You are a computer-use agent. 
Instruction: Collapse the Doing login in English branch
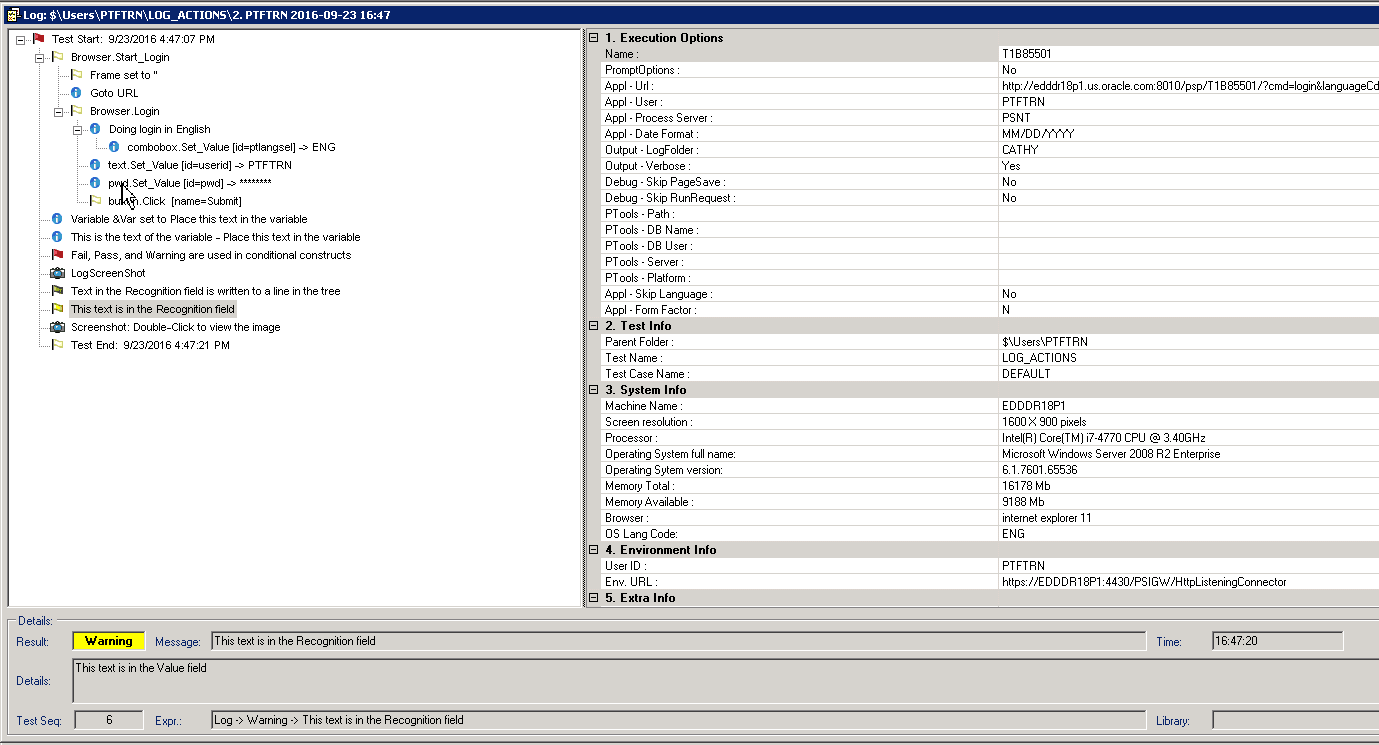click(77, 128)
